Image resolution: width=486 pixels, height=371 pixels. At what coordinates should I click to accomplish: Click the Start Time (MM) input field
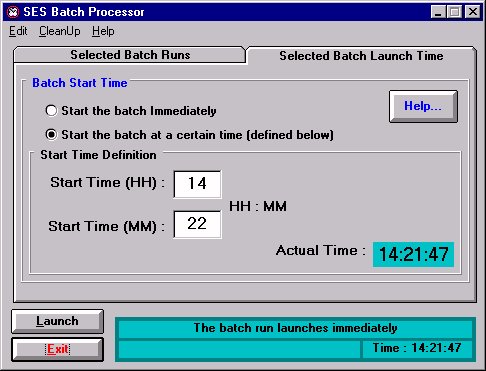tap(197, 224)
